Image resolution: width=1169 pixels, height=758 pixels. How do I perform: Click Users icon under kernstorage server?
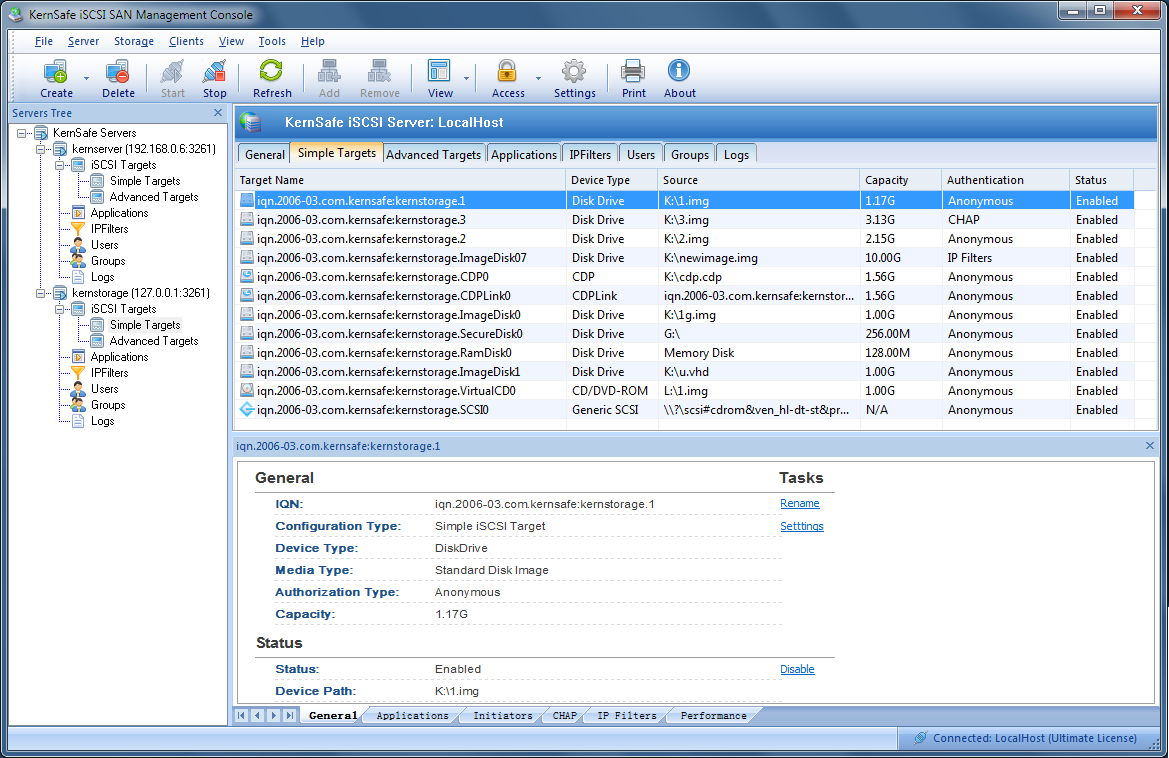(78, 389)
